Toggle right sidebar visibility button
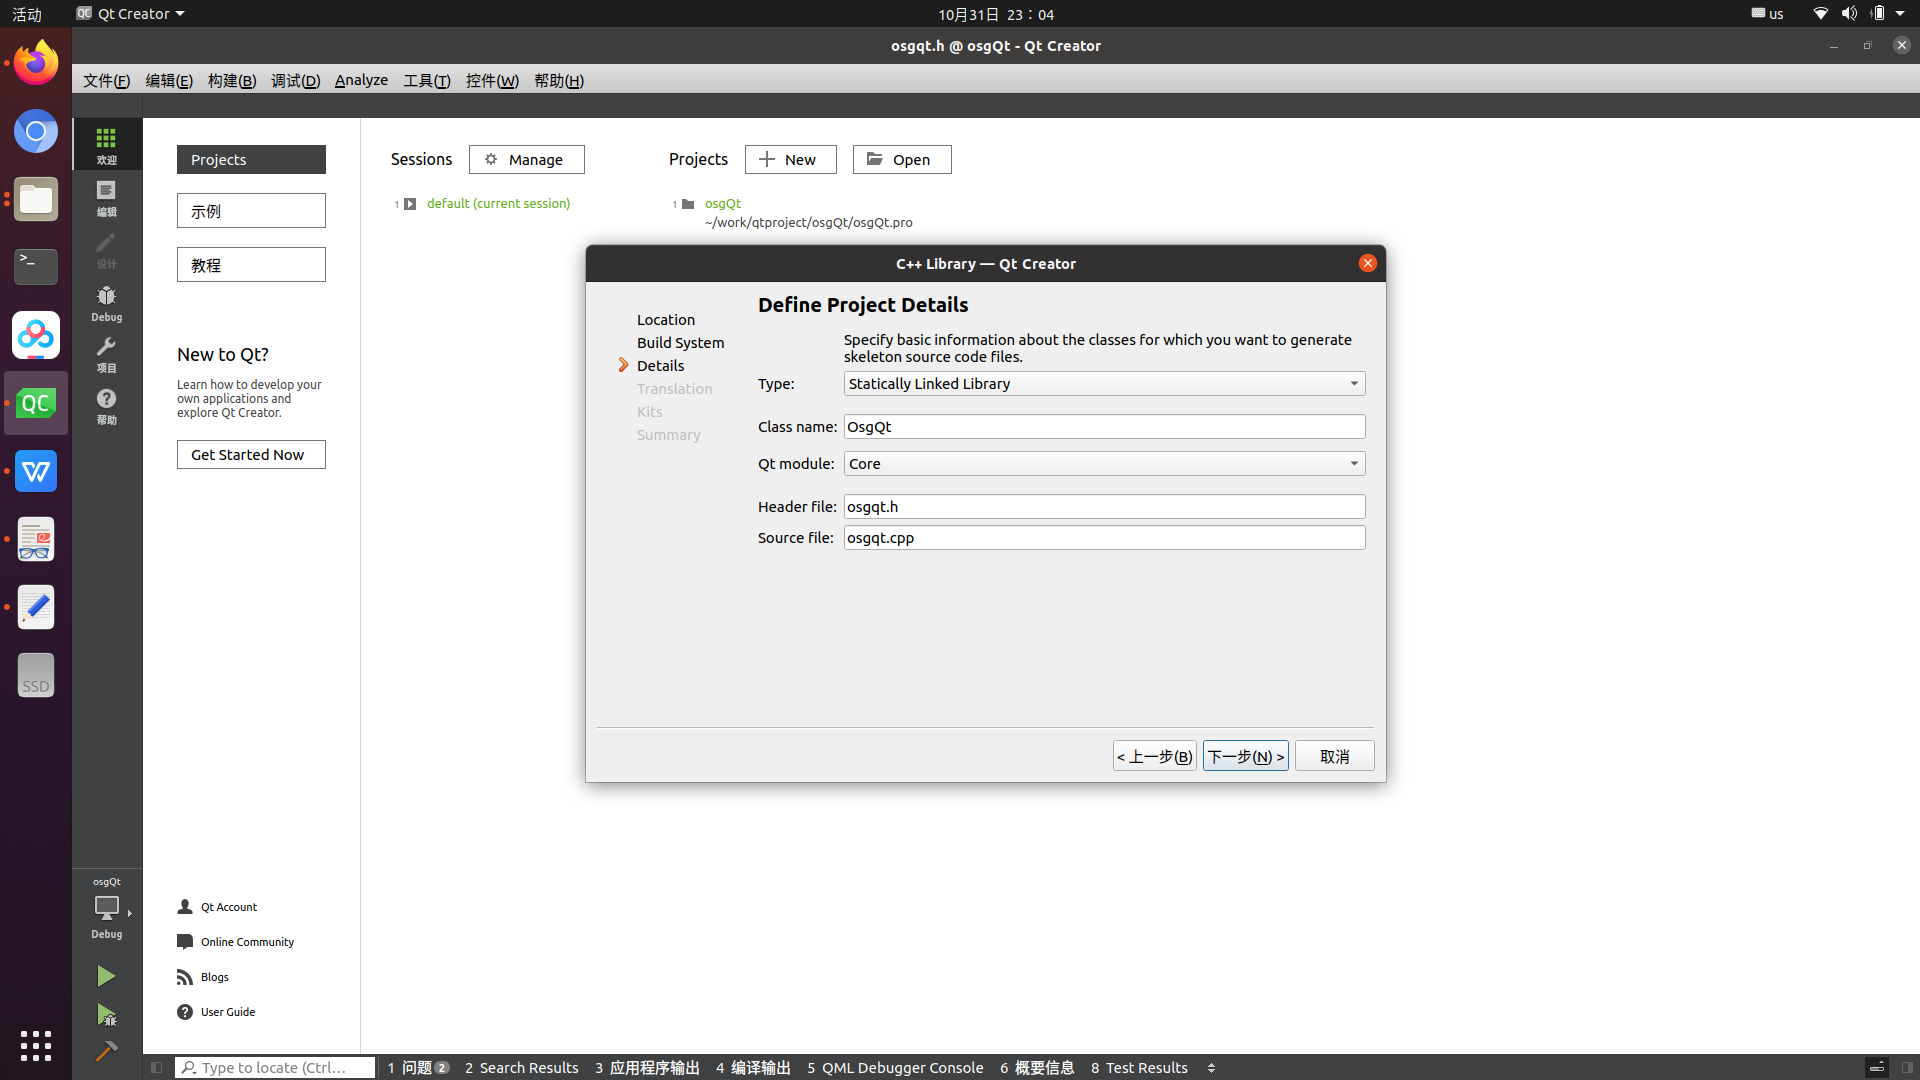1920x1080 pixels. (1907, 1067)
